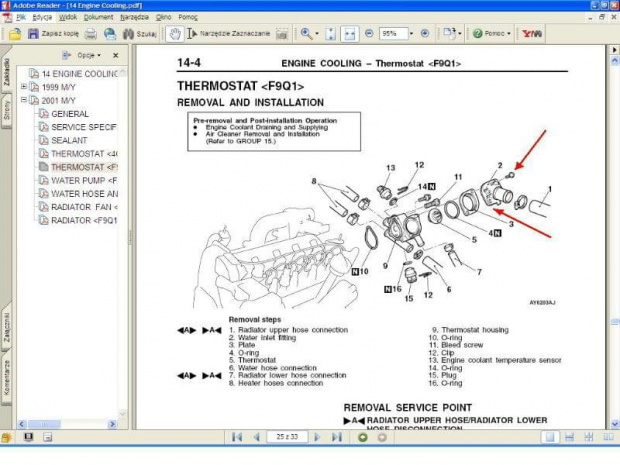
Task: Switch to the Zakładki side tab
Action: click(6, 72)
